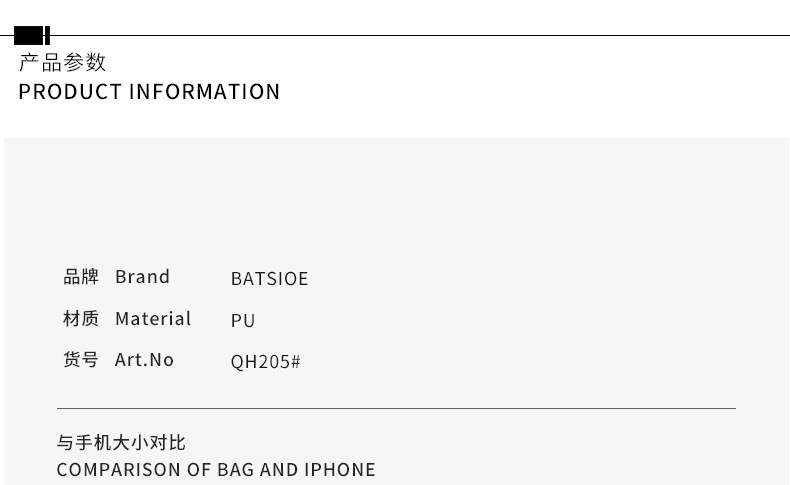
Task: Click the 与手机大小对比 heading
Action: click(x=121, y=442)
